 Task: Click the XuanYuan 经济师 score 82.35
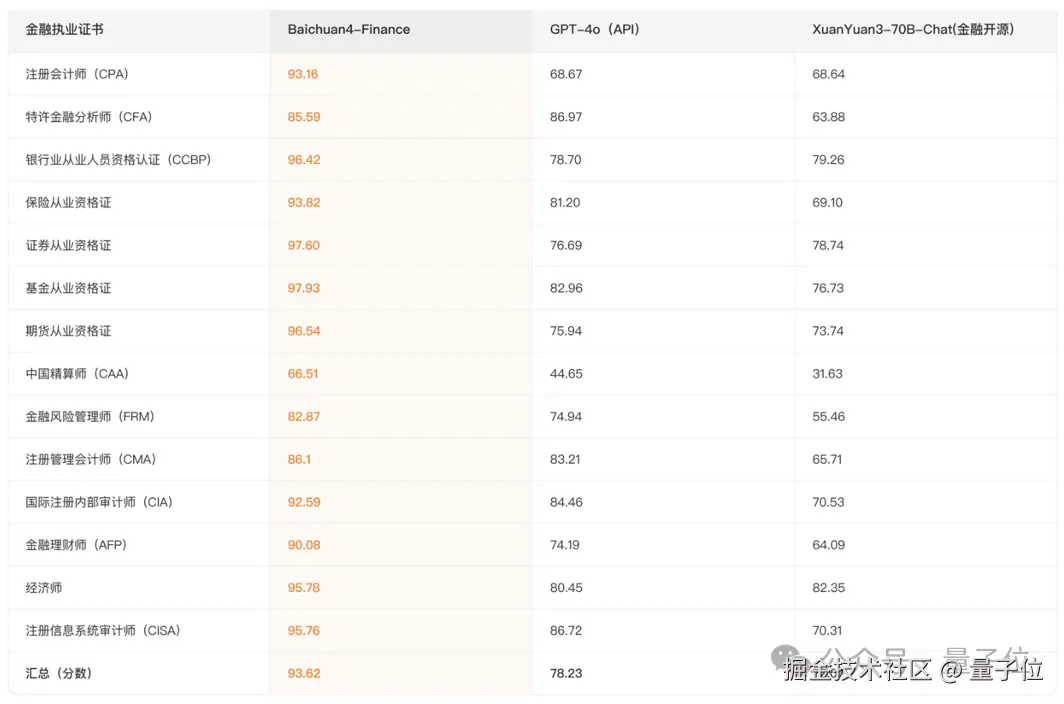(x=828, y=588)
